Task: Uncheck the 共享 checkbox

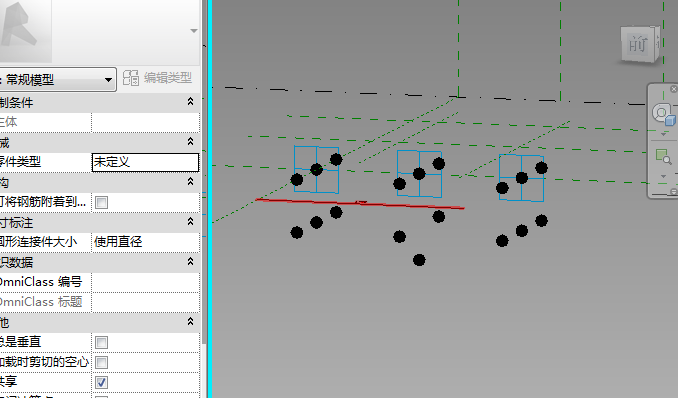Action: tap(102, 382)
